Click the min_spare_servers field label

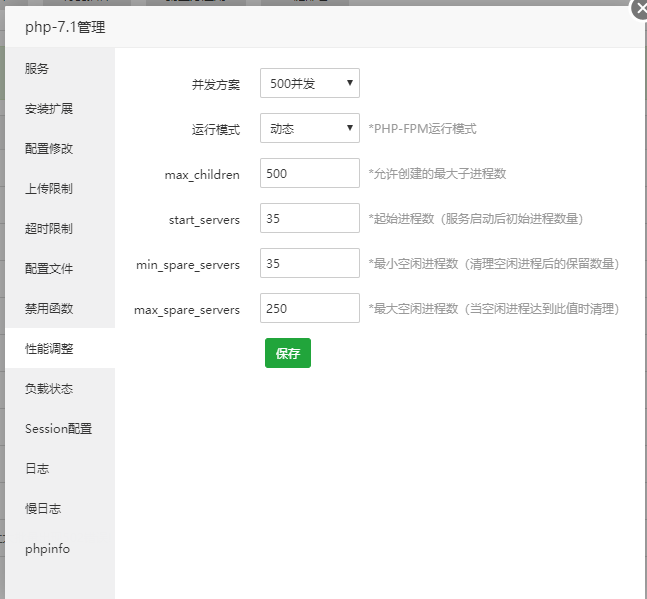[188, 265]
